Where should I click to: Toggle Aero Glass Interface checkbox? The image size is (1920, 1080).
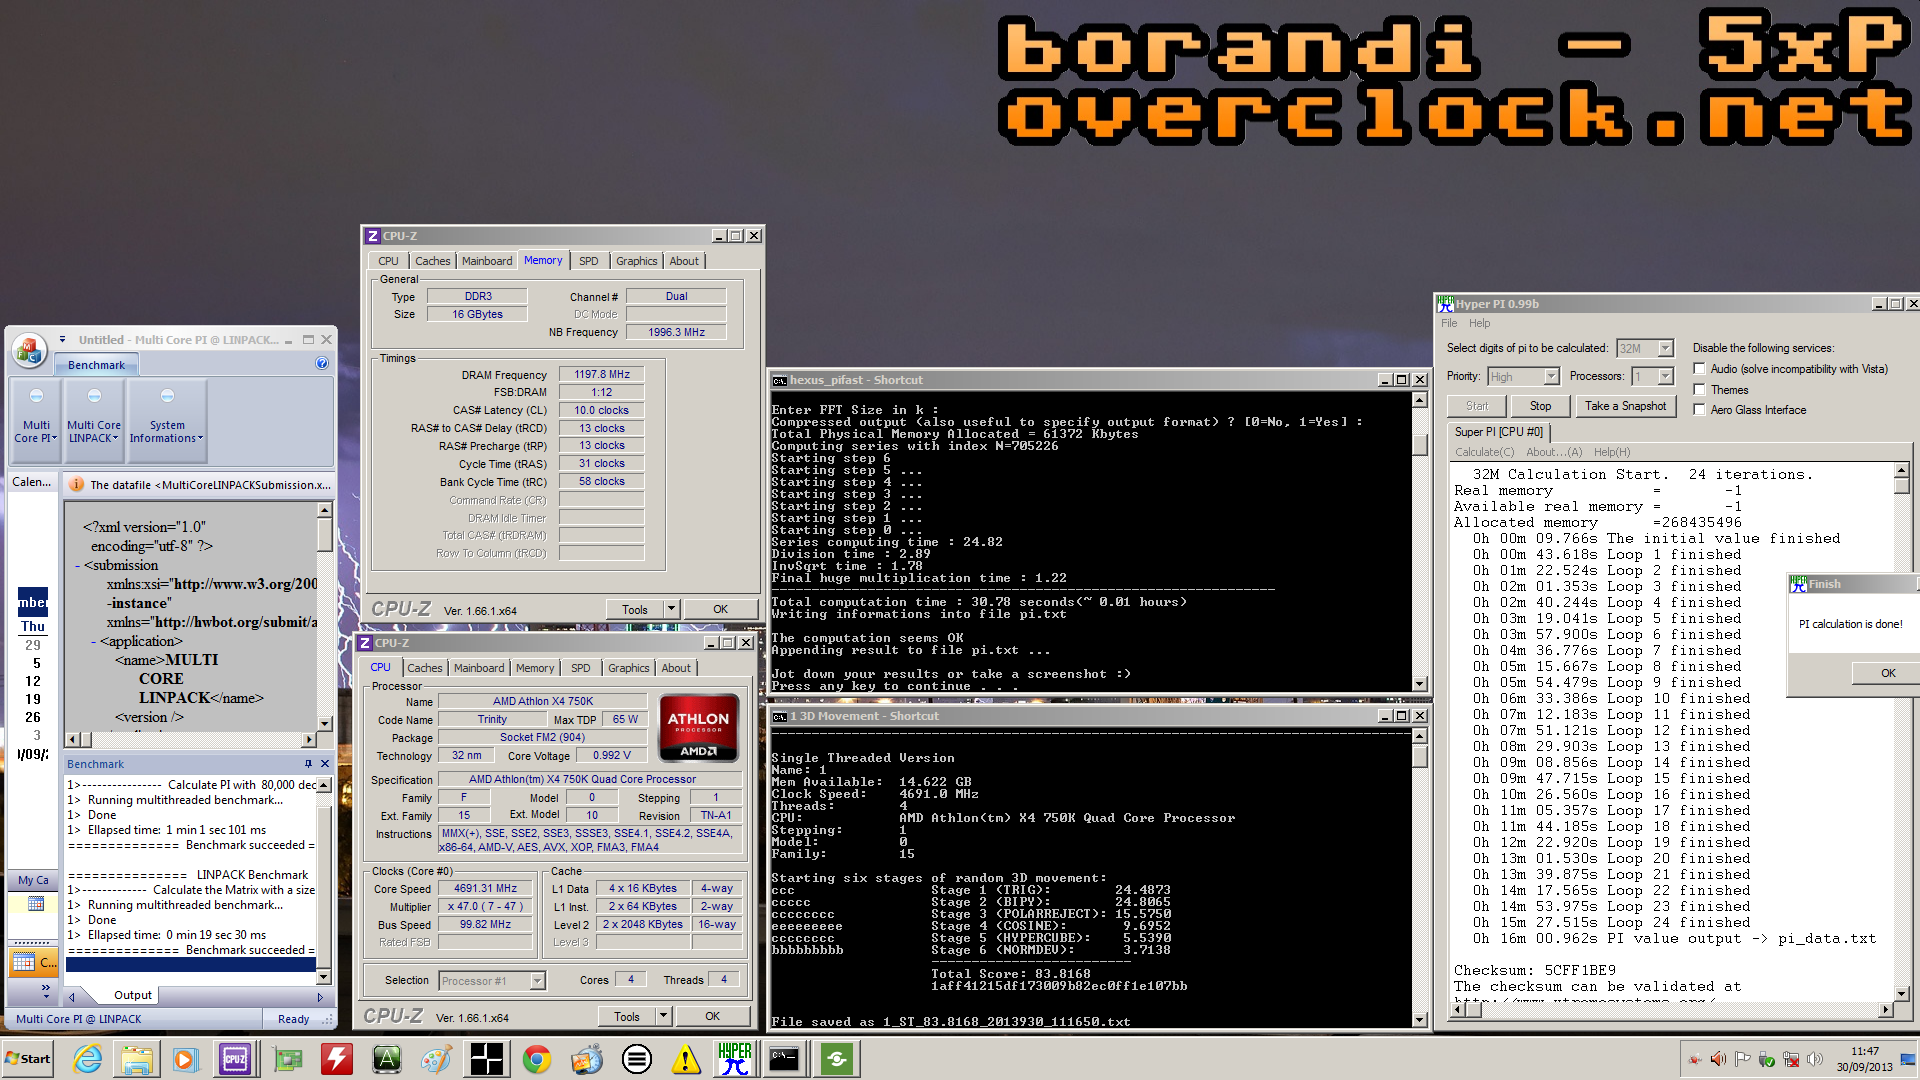1699,409
